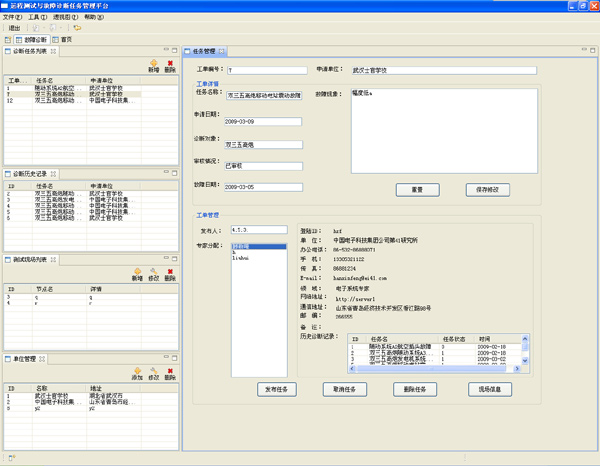Close the 任务管理 tab
This screenshot has width=600, height=466.
point(224,51)
